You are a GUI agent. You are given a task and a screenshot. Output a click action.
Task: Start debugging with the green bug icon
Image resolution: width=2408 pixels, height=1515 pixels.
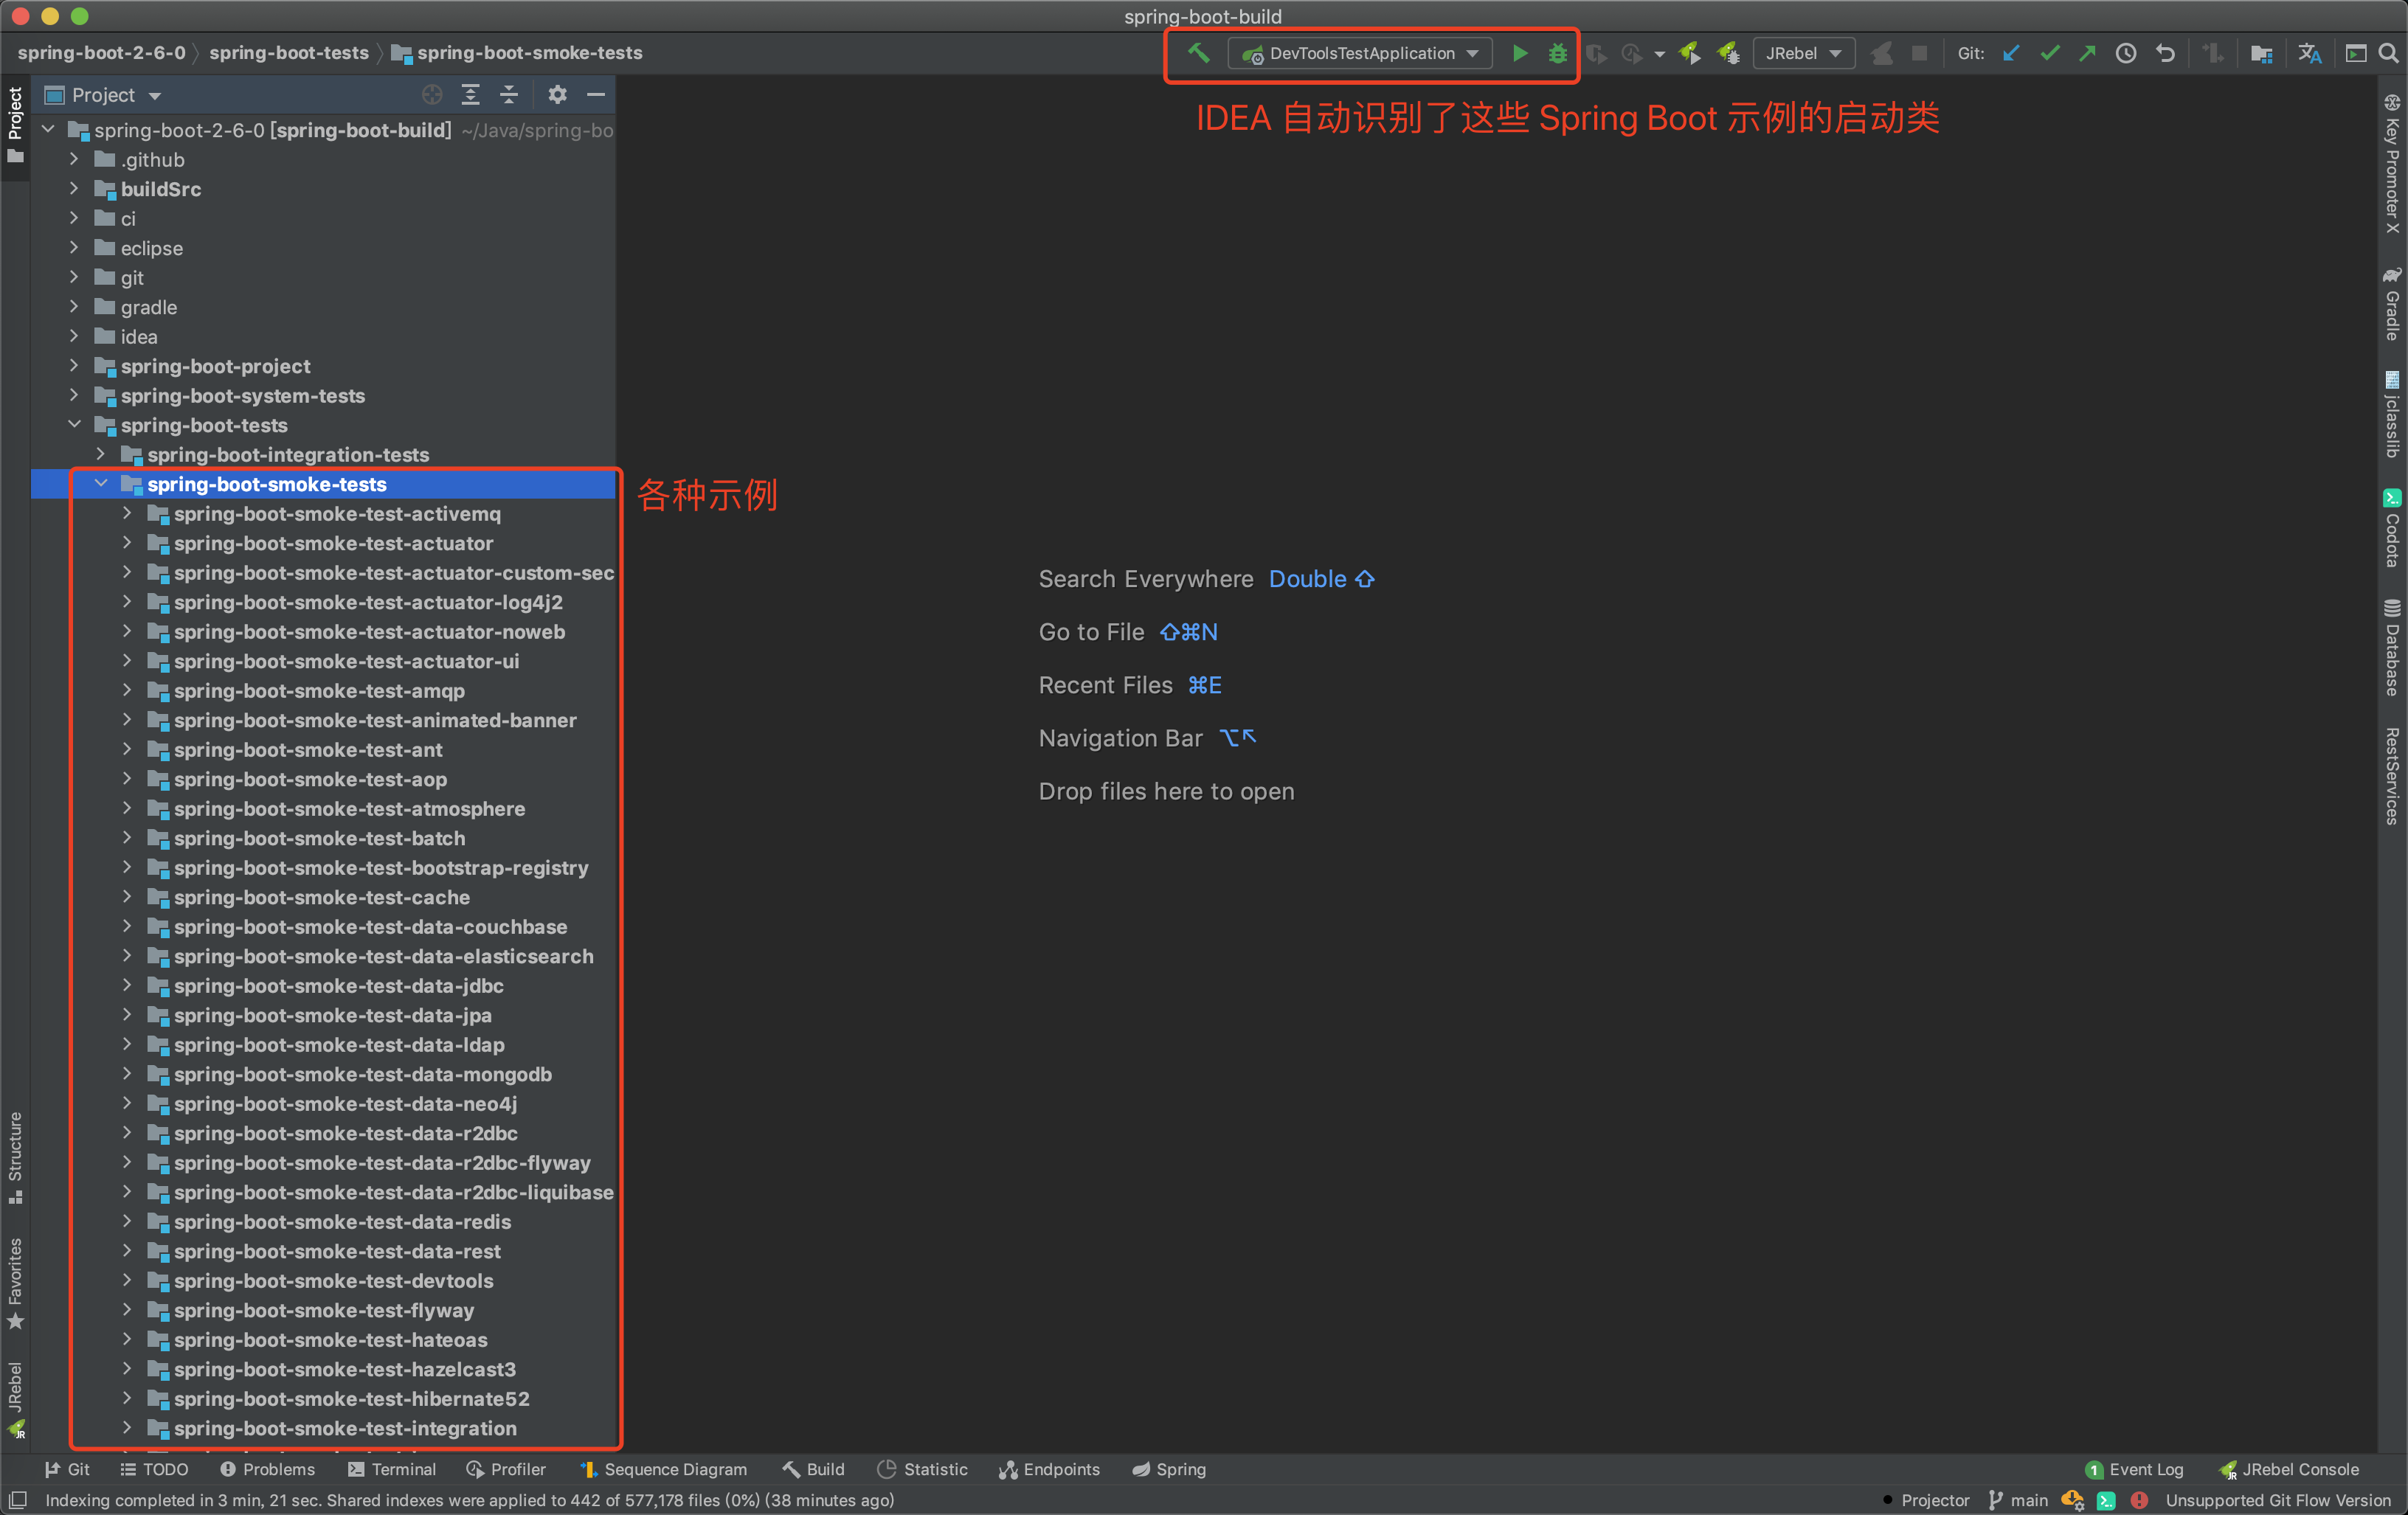[1557, 53]
